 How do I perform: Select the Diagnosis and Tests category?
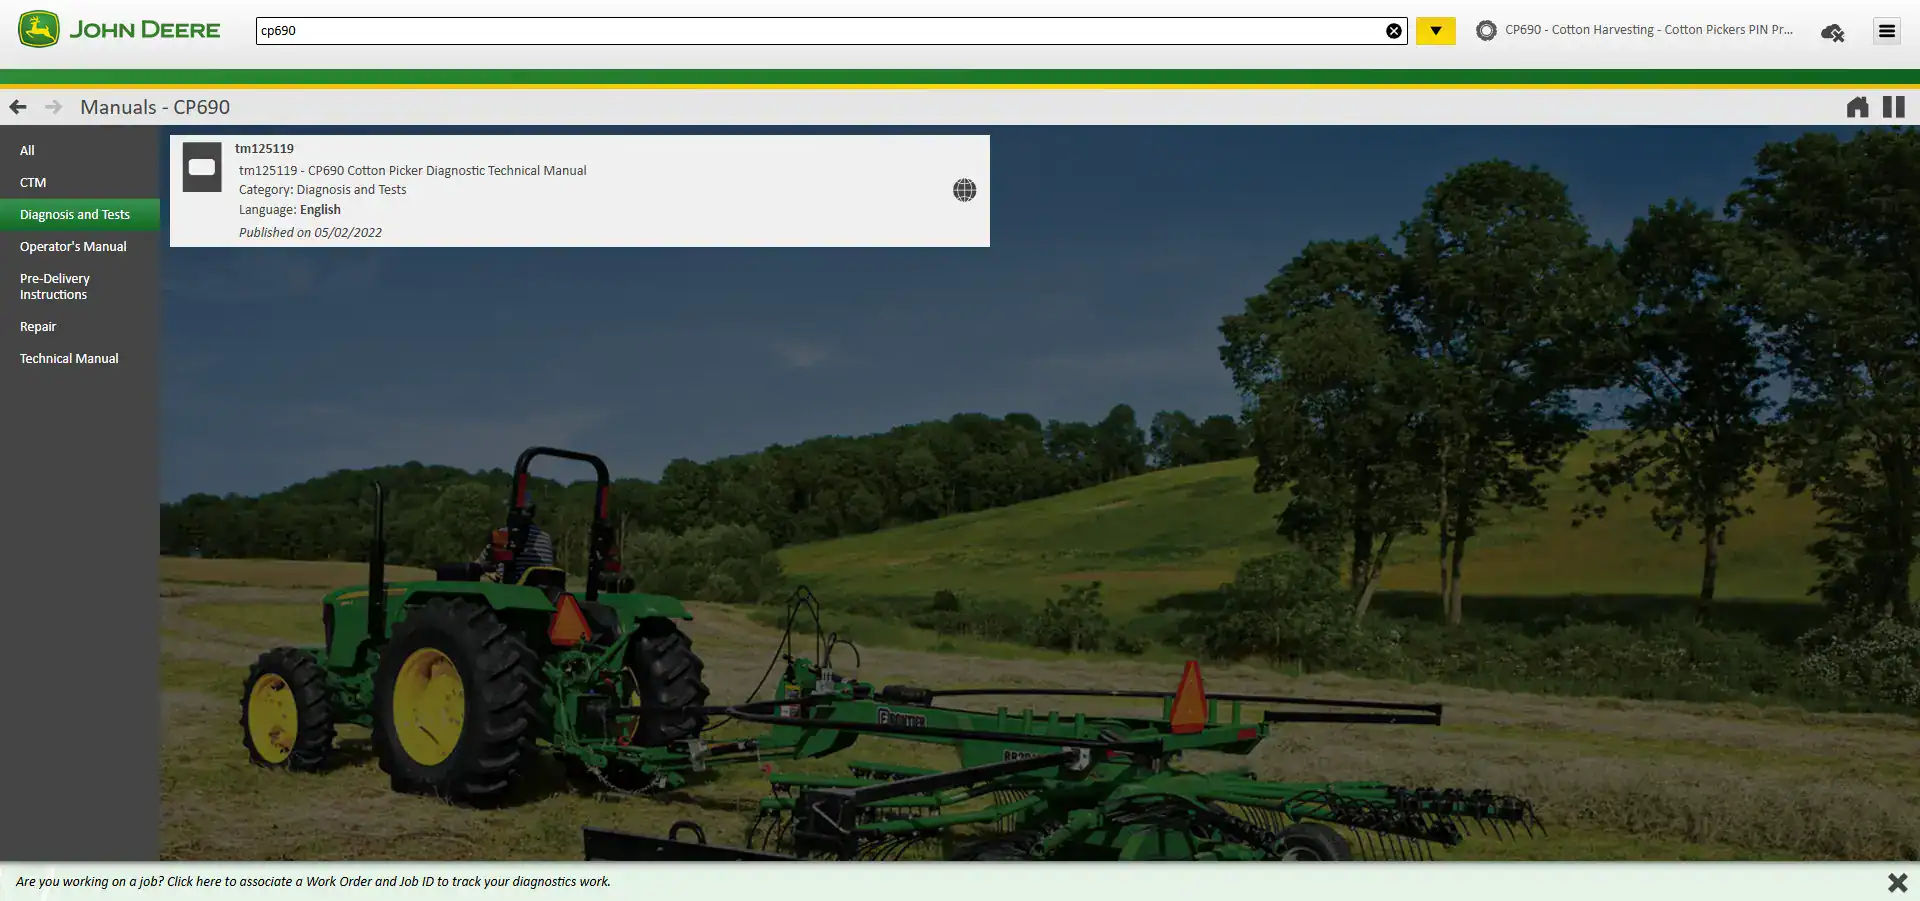point(80,214)
